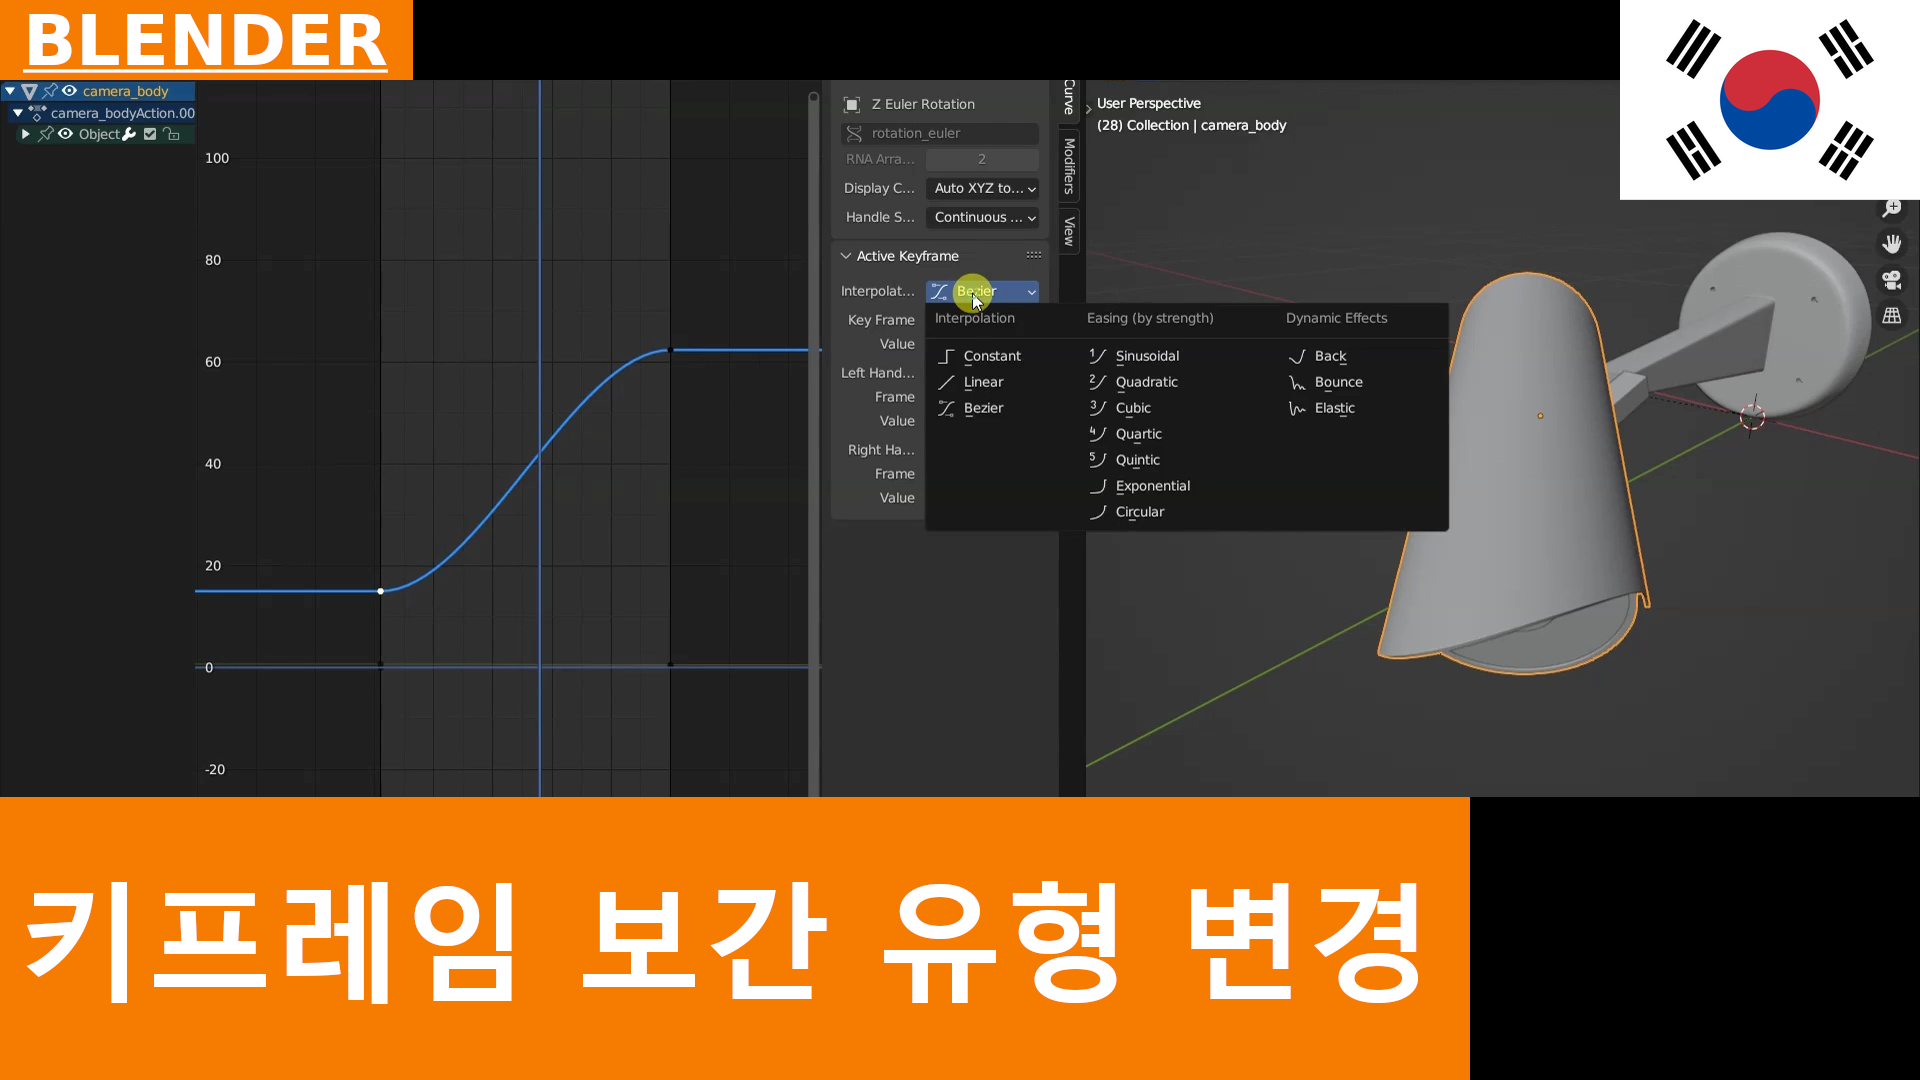Image resolution: width=1920 pixels, height=1080 pixels.
Task: Collapse the camera_bodyAction.00 row
Action: tap(18, 113)
